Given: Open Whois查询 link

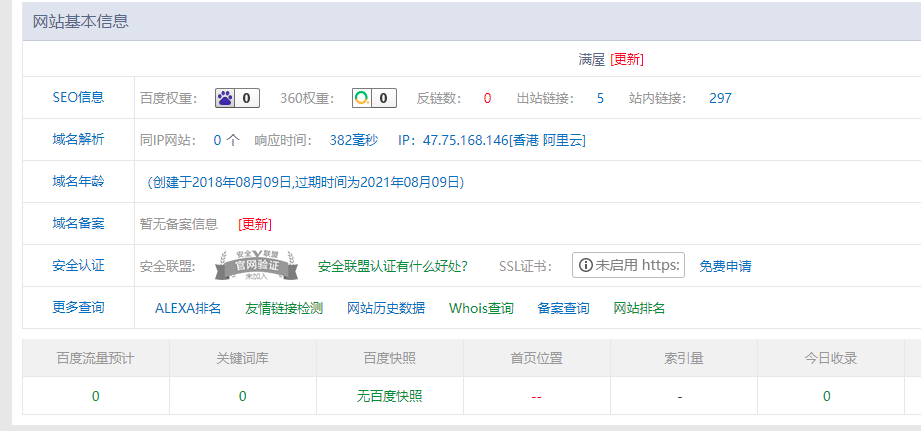Looking at the screenshot, I should [x=481, y=308].
